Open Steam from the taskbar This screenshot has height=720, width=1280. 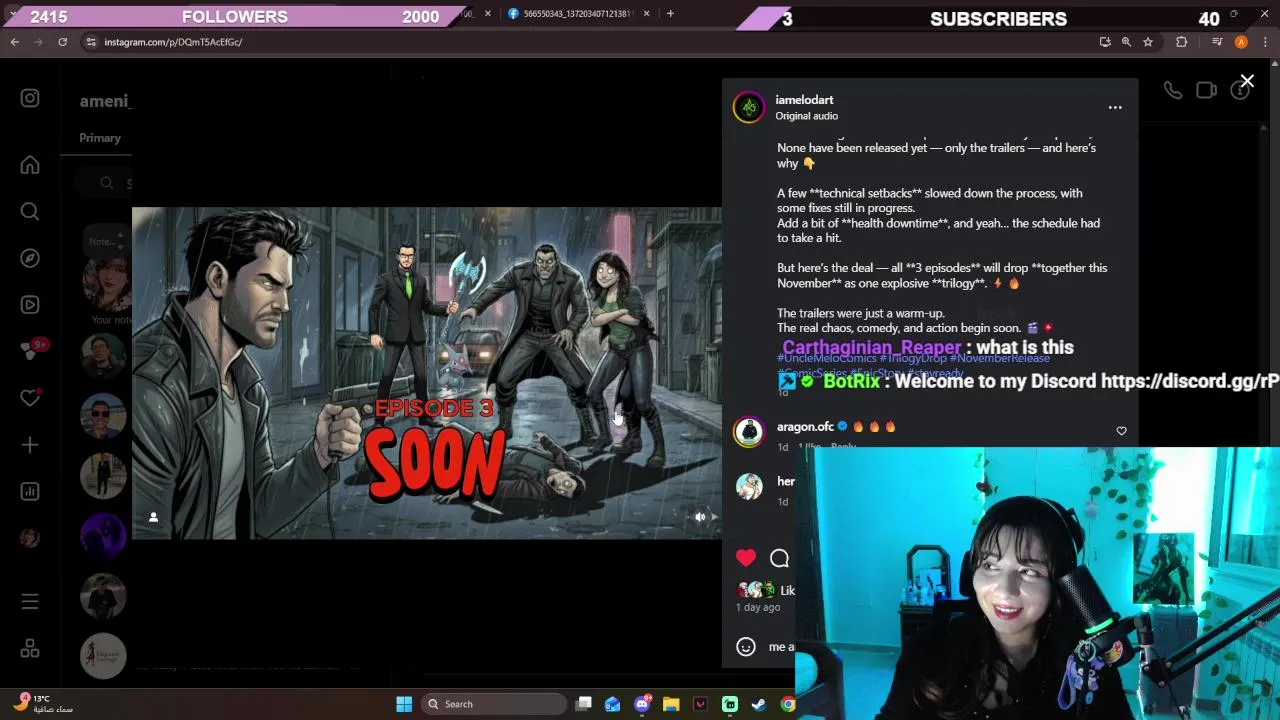pyautogui.click(x=759, y=704)
